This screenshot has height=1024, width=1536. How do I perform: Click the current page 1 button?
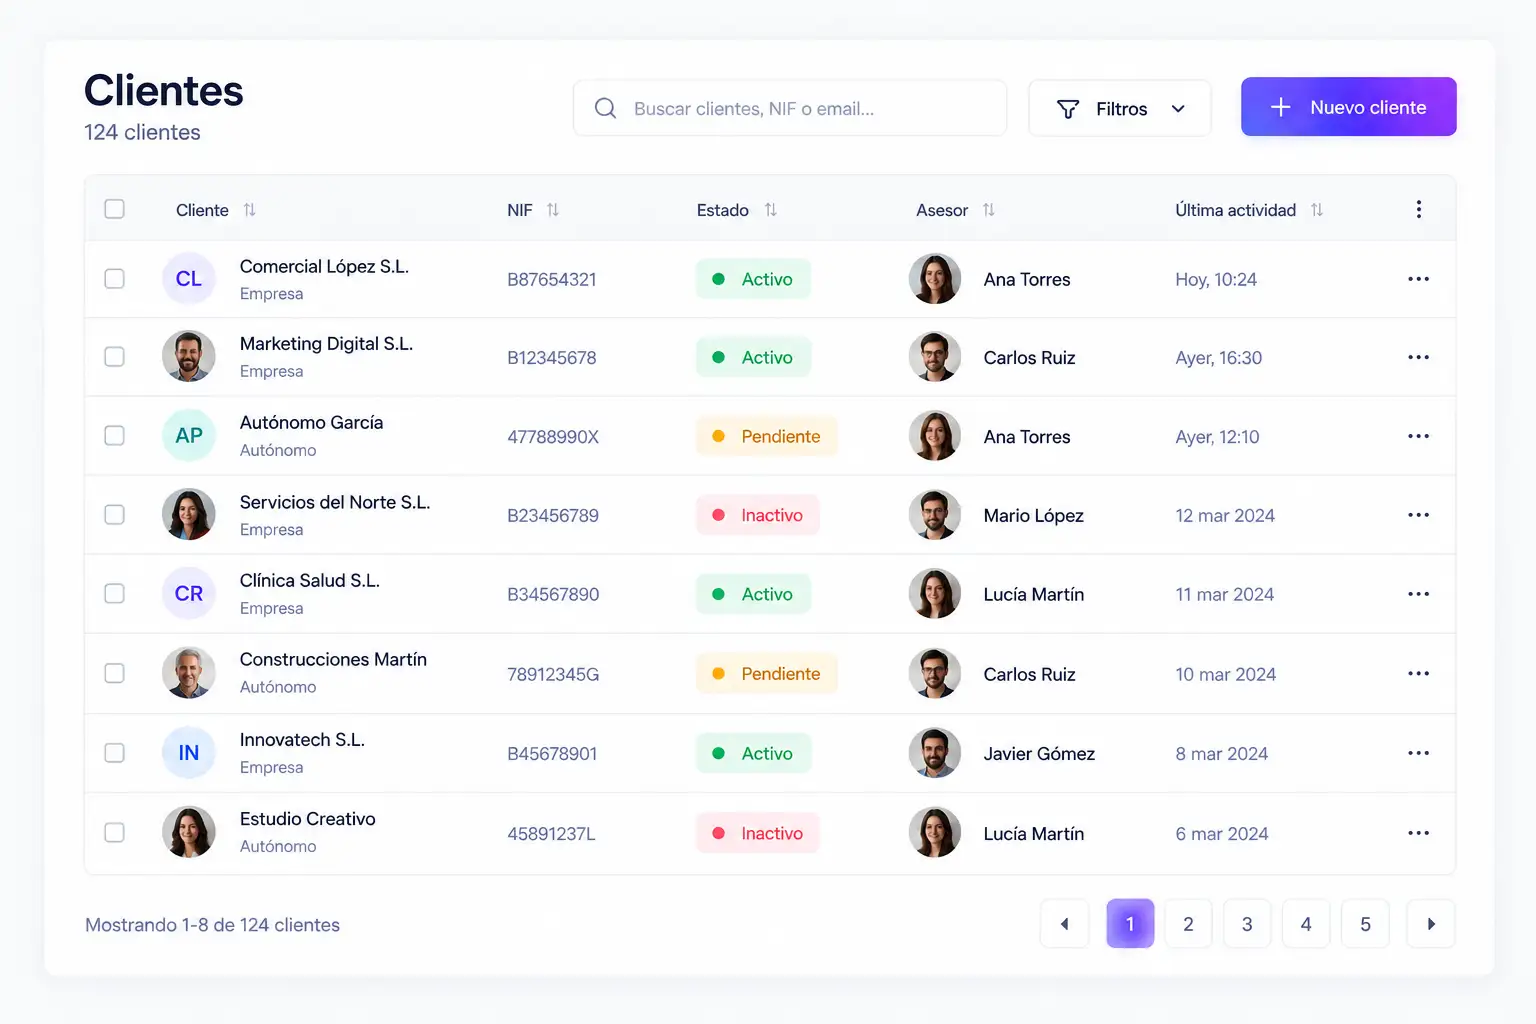[1130, 924]
